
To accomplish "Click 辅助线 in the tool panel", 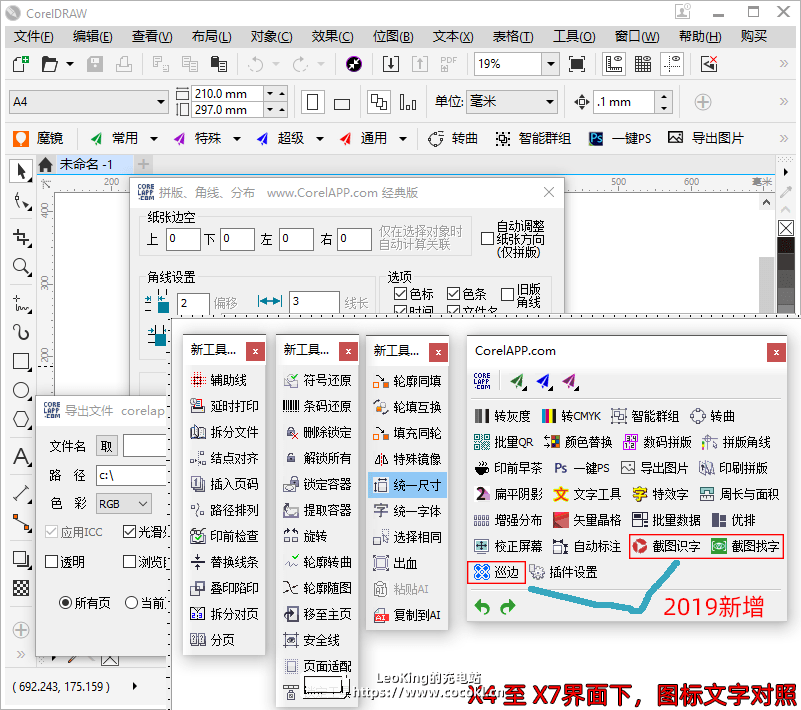I will pos(219,380).
